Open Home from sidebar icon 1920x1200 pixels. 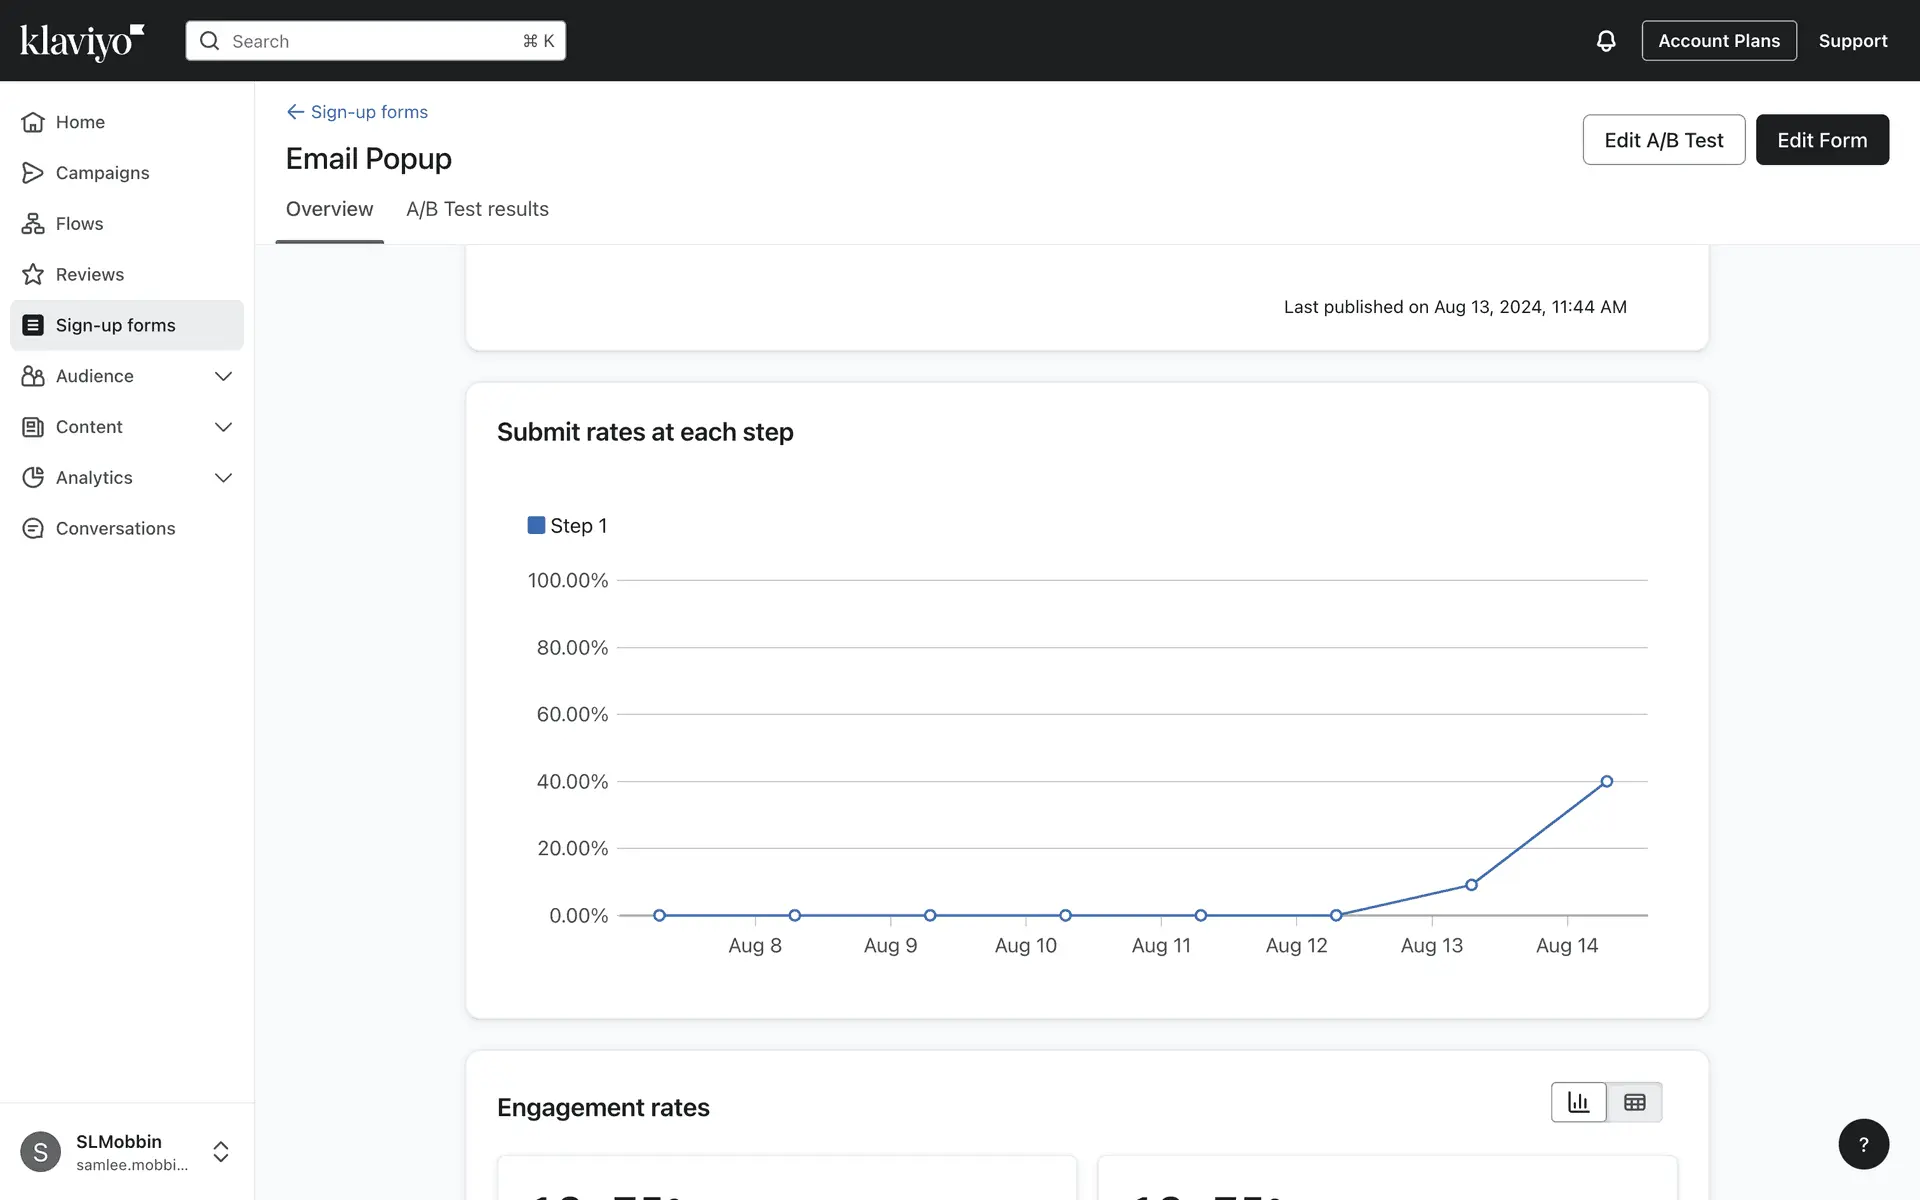pos(33,122)
